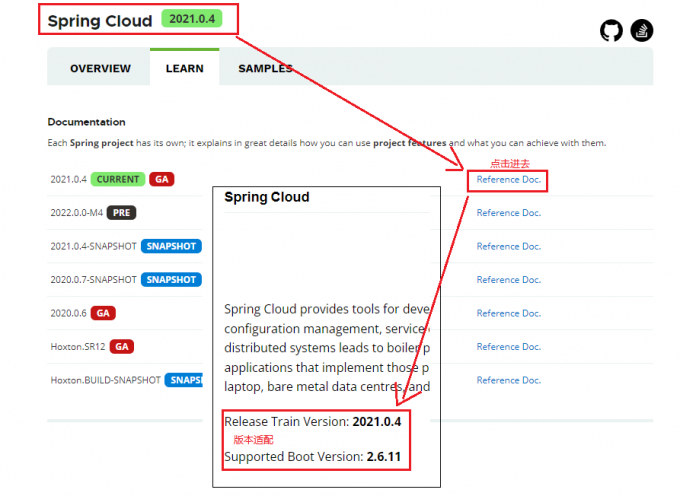Open Reference Doc. for 2020.0.6
This screenshot has width=680, height=496.
coord(509,313)
